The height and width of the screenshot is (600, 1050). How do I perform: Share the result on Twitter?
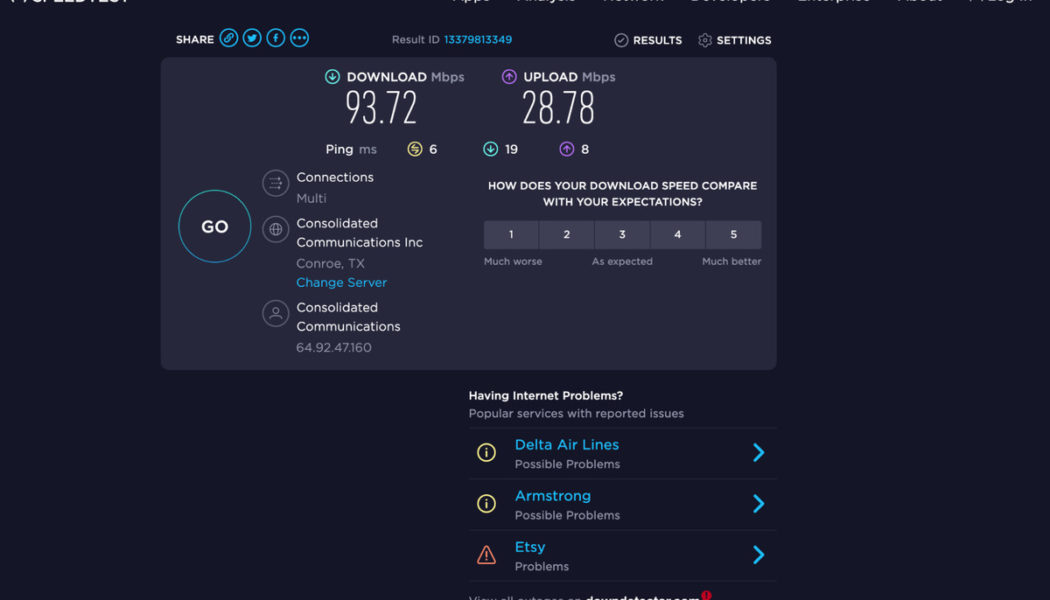click(x=250, y=38)
